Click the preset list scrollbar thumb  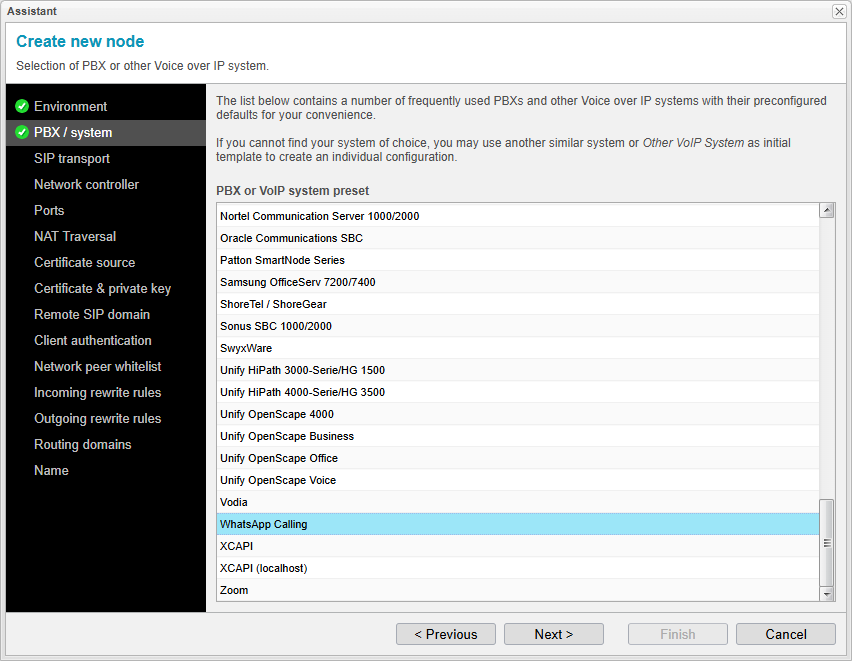click(x=828, y=540)
